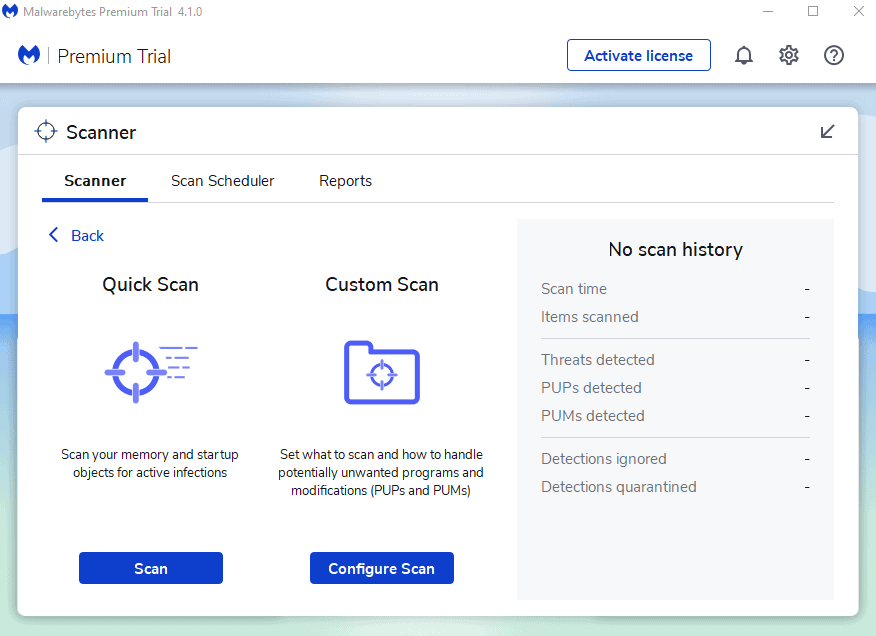Open the Scan Scheduler tab
The image size is (876, 636).
click(x=222, y=181)
